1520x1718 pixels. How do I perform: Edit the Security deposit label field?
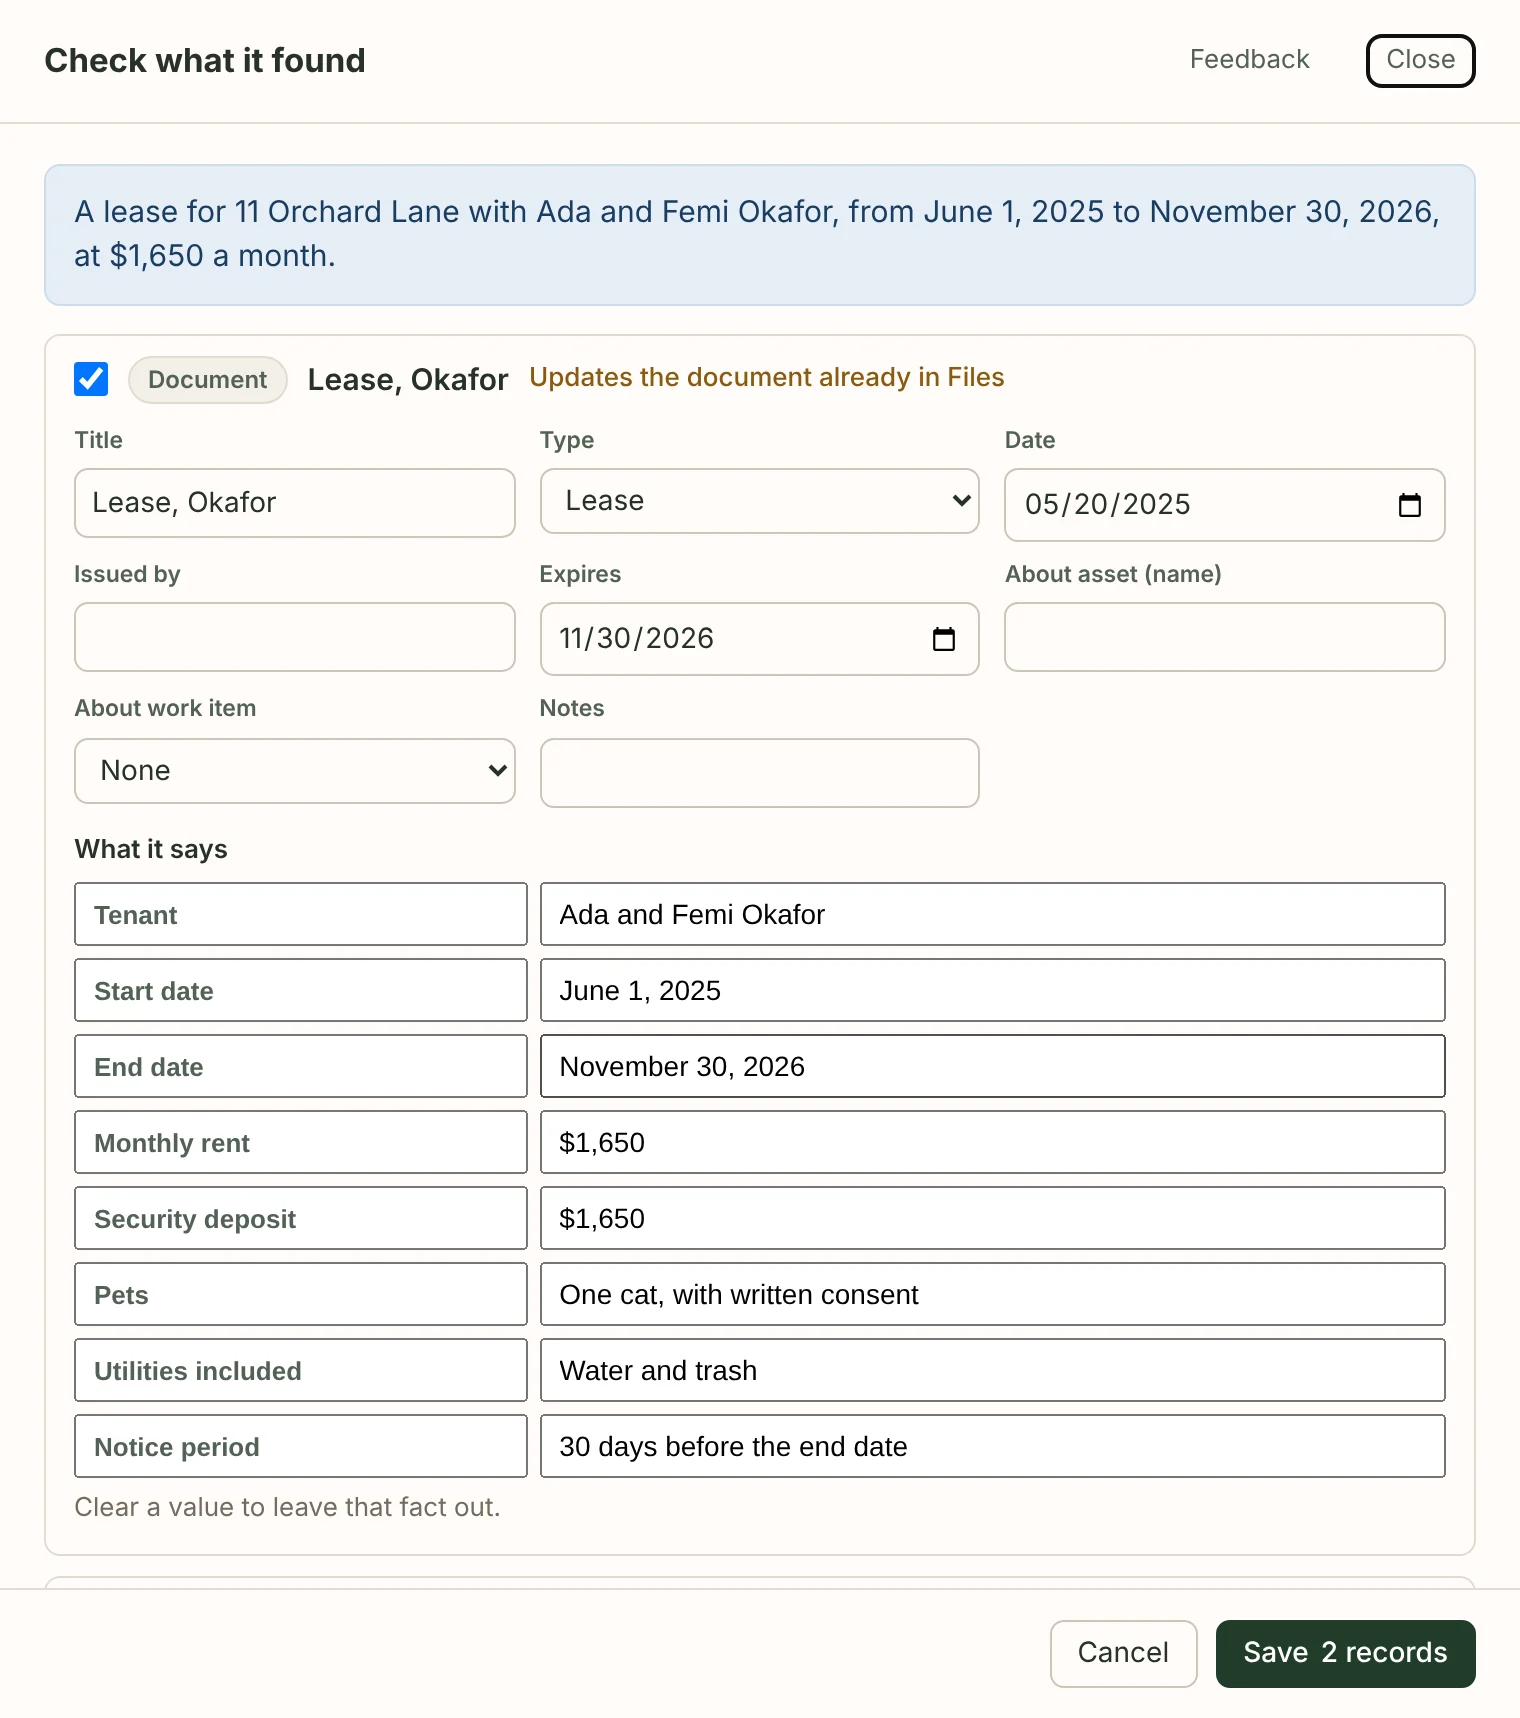pyautogui.click(x=301, y=1218)
